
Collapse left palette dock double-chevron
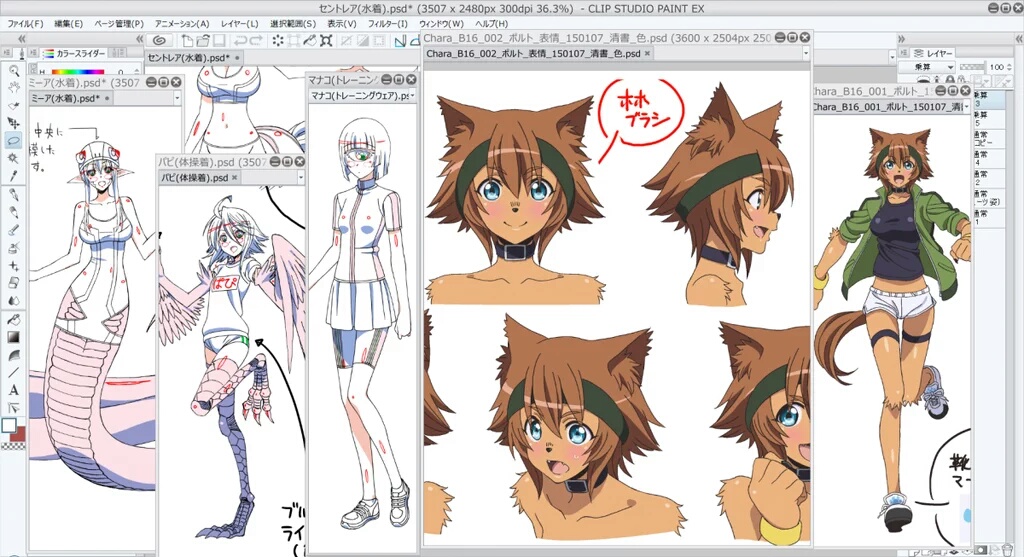(x=20, y=39)
